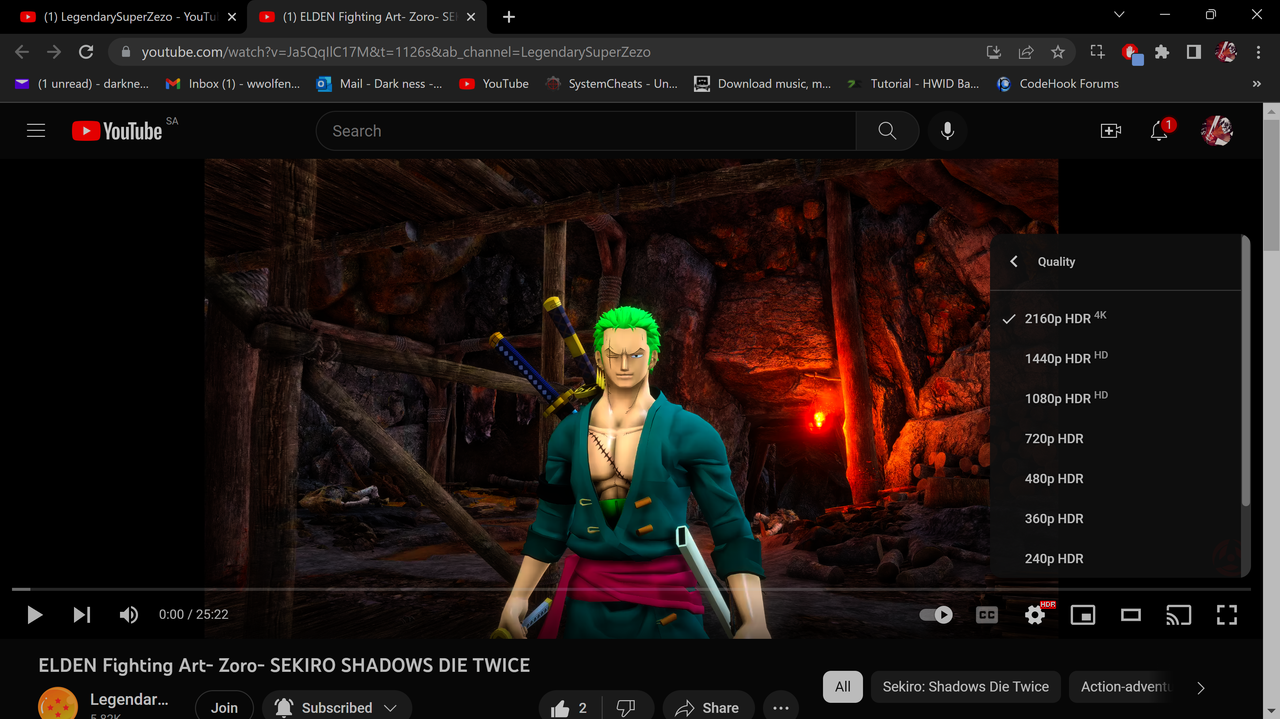Viewport: 1280px width, 719px height.
Task: Like the video
Action: 569,708
